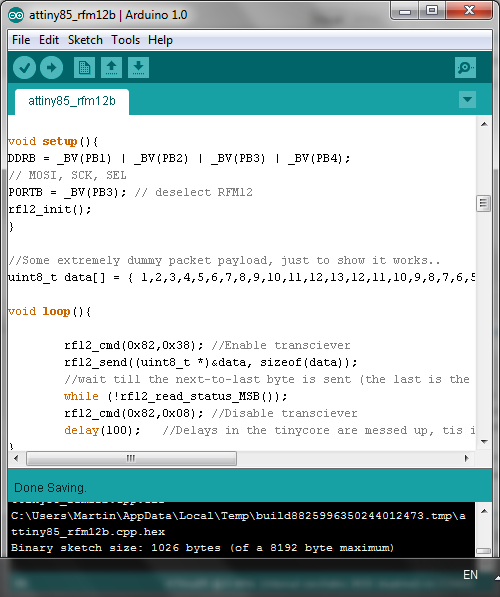Open the Edit menu
Viewport: 500px width, 597px height.
49,40
